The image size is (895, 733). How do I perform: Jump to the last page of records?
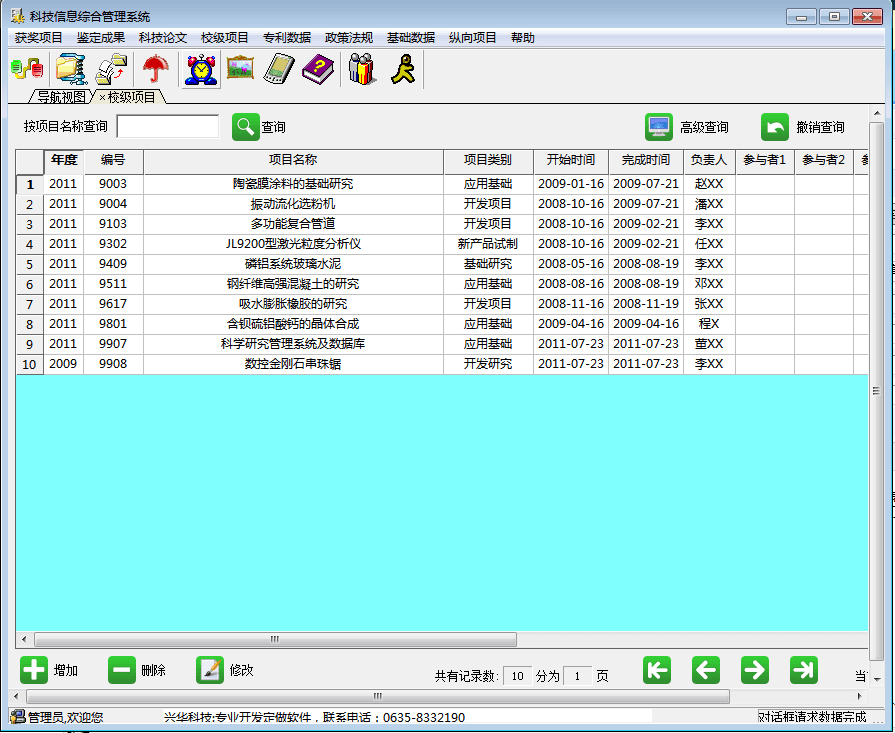pos(803,670)
